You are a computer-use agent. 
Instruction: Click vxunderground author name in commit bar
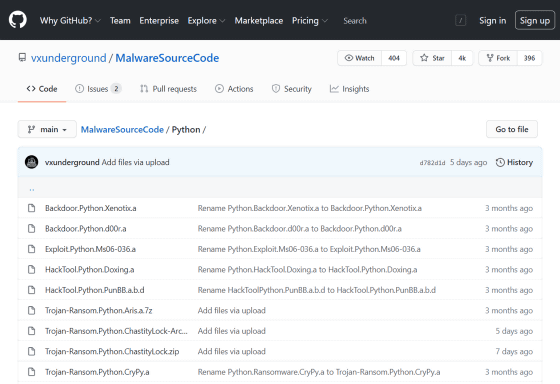(72, 162)
